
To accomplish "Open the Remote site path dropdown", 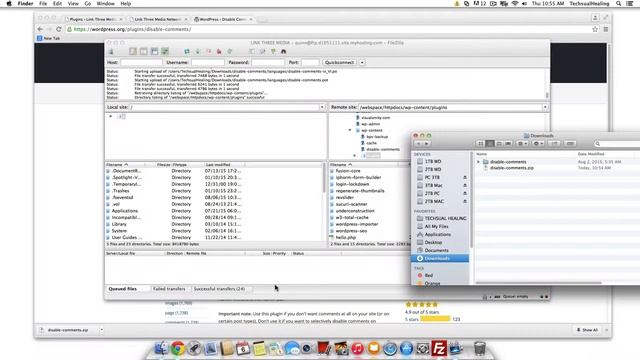I will 545,107.
